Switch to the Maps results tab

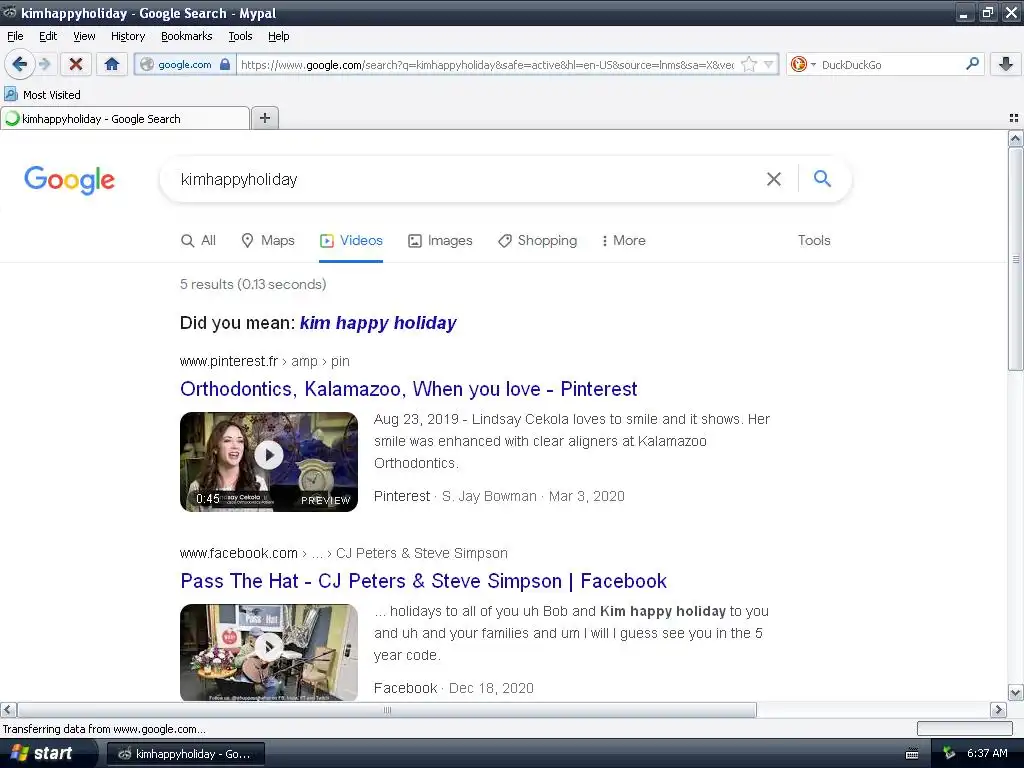268,240
